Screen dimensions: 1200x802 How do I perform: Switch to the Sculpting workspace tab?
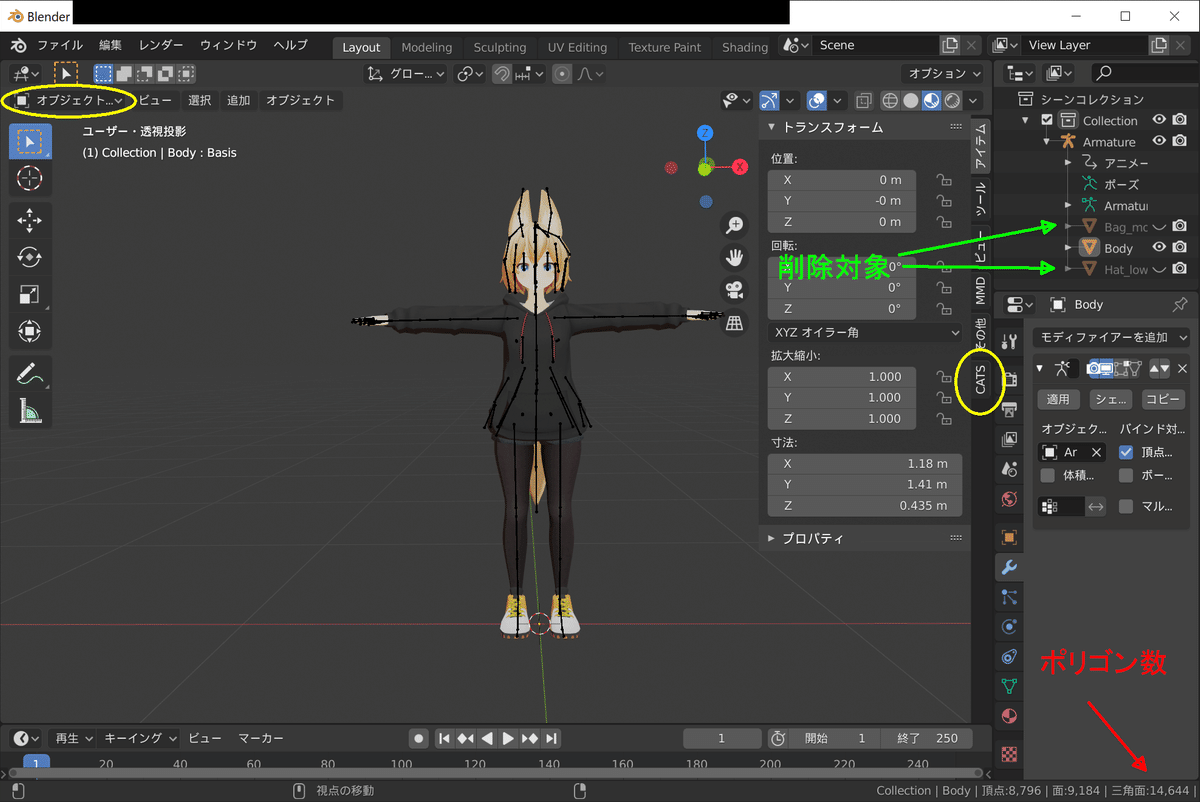coord(499,47)
